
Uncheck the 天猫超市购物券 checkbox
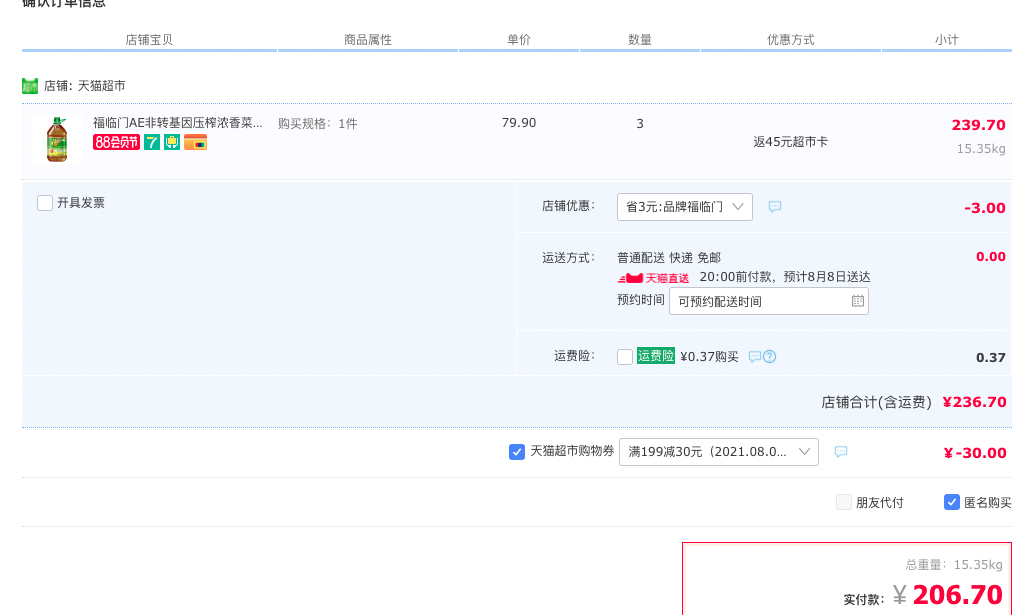517,451
